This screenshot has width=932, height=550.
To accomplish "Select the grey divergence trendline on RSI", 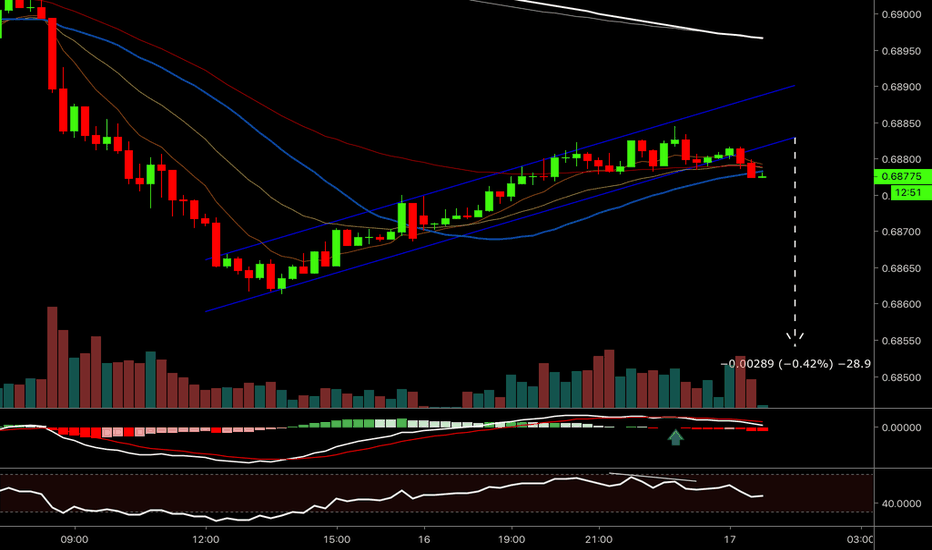I will point(653,477).
